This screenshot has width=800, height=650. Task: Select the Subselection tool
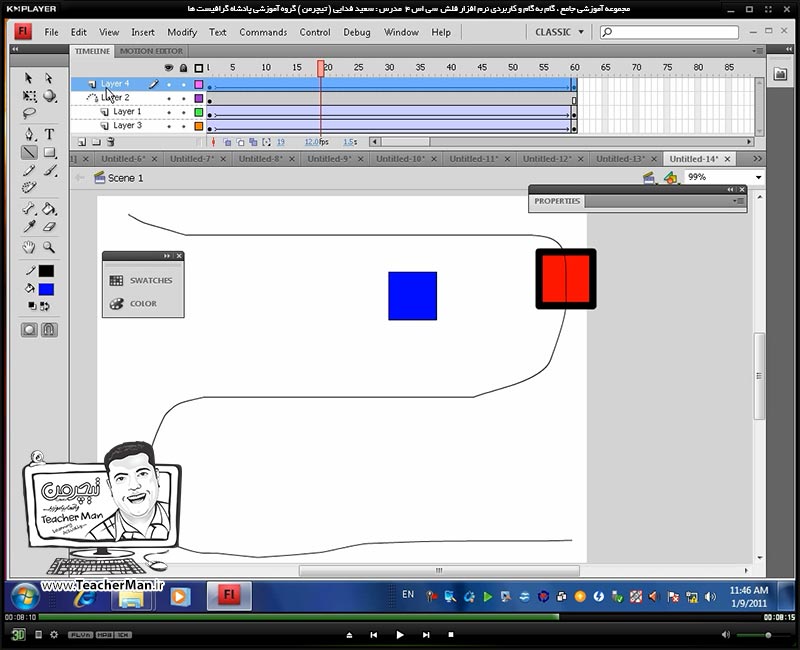[49, 78]
